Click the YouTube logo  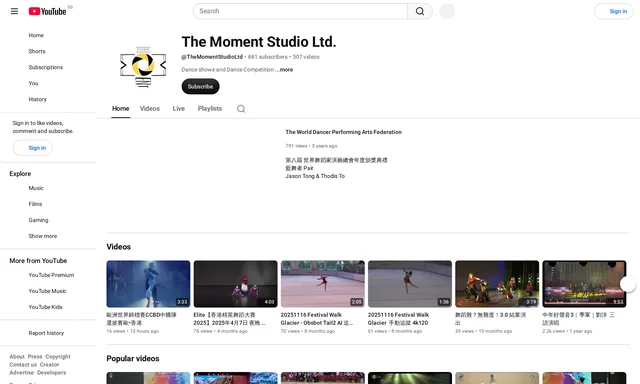click(x=47, y=11)
